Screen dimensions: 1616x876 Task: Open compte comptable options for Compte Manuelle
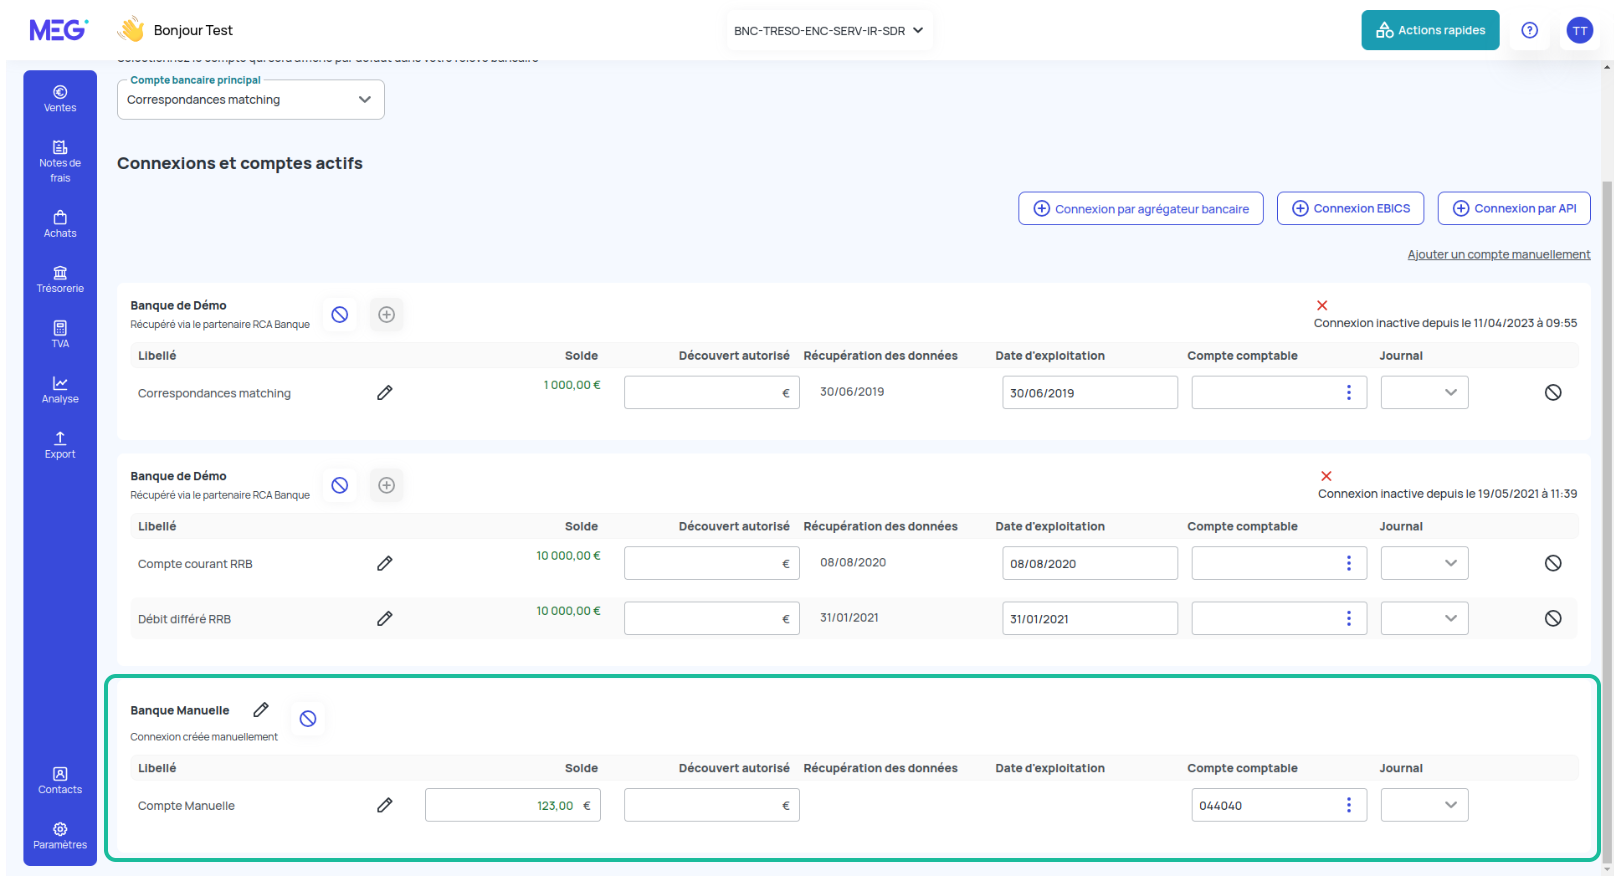pos(1349,805)
